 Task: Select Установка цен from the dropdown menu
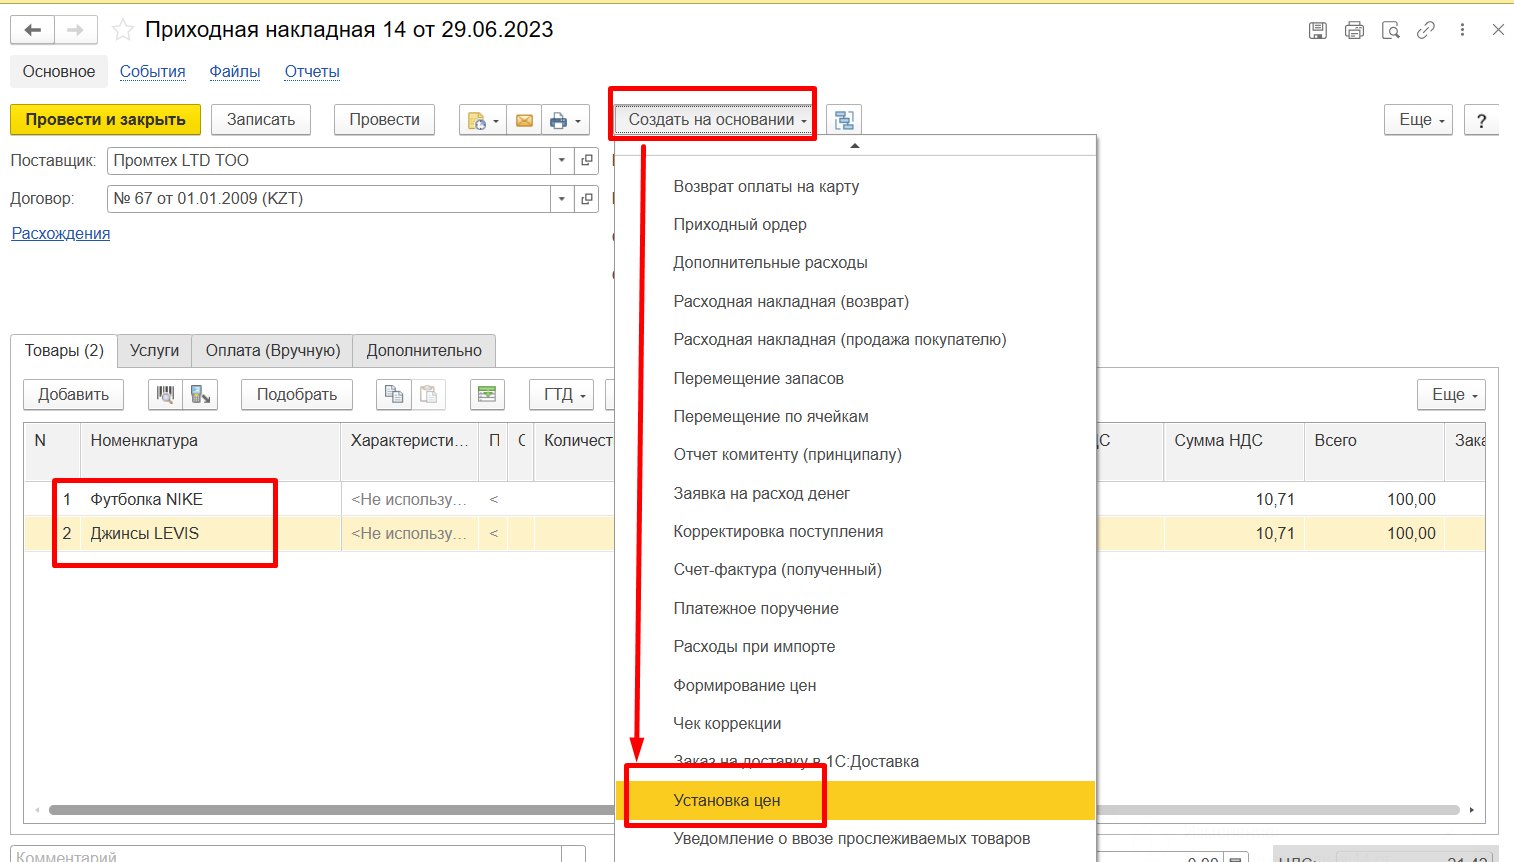coord(727,800)
